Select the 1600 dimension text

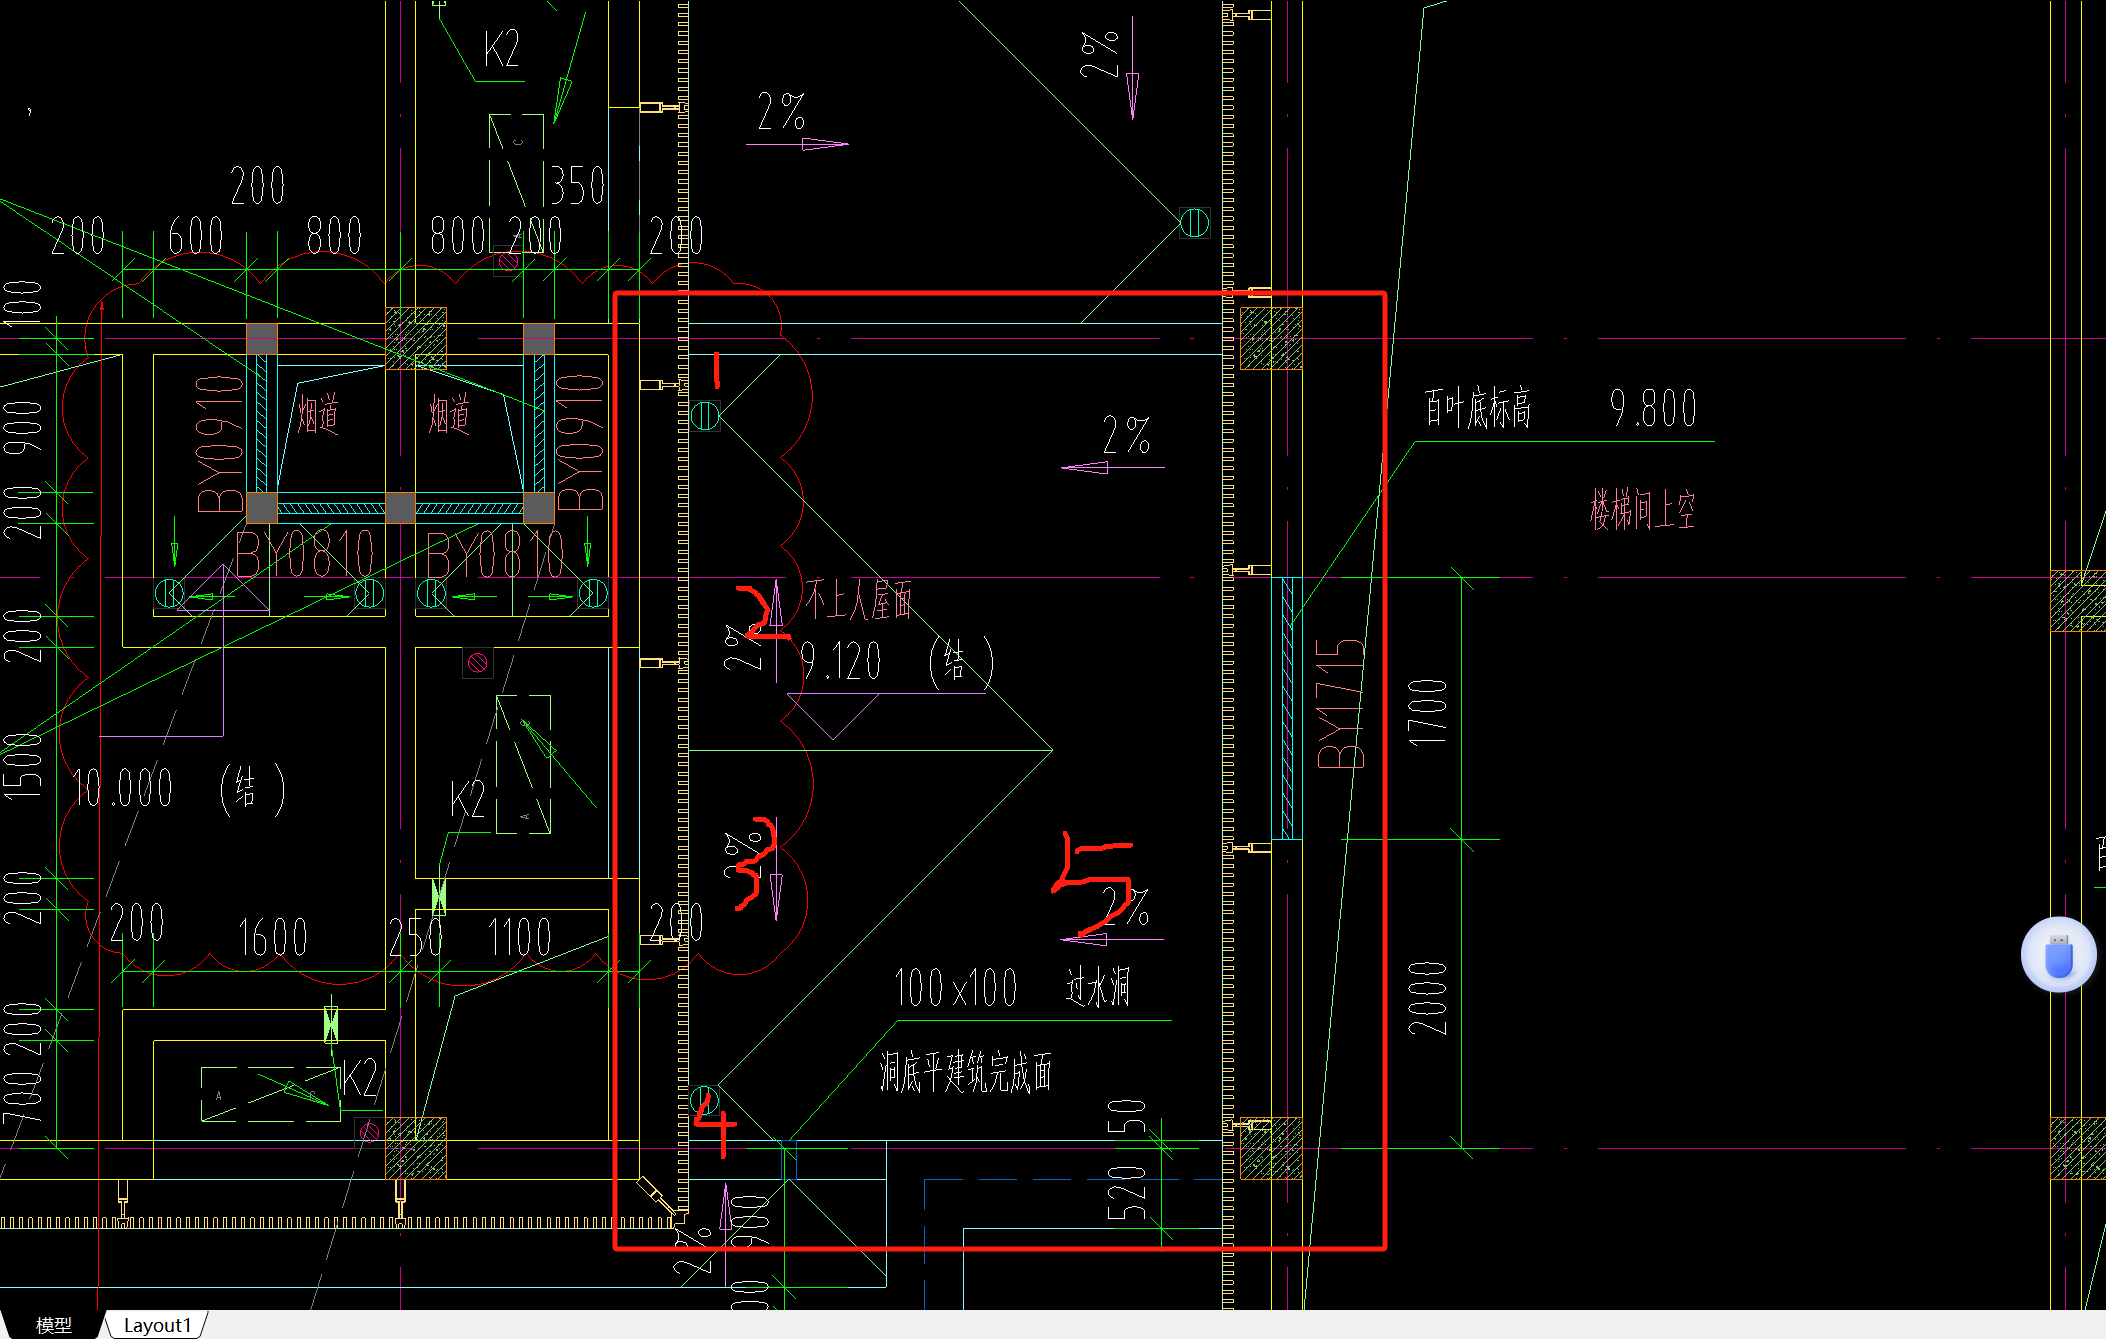click(x=273, y=938)
